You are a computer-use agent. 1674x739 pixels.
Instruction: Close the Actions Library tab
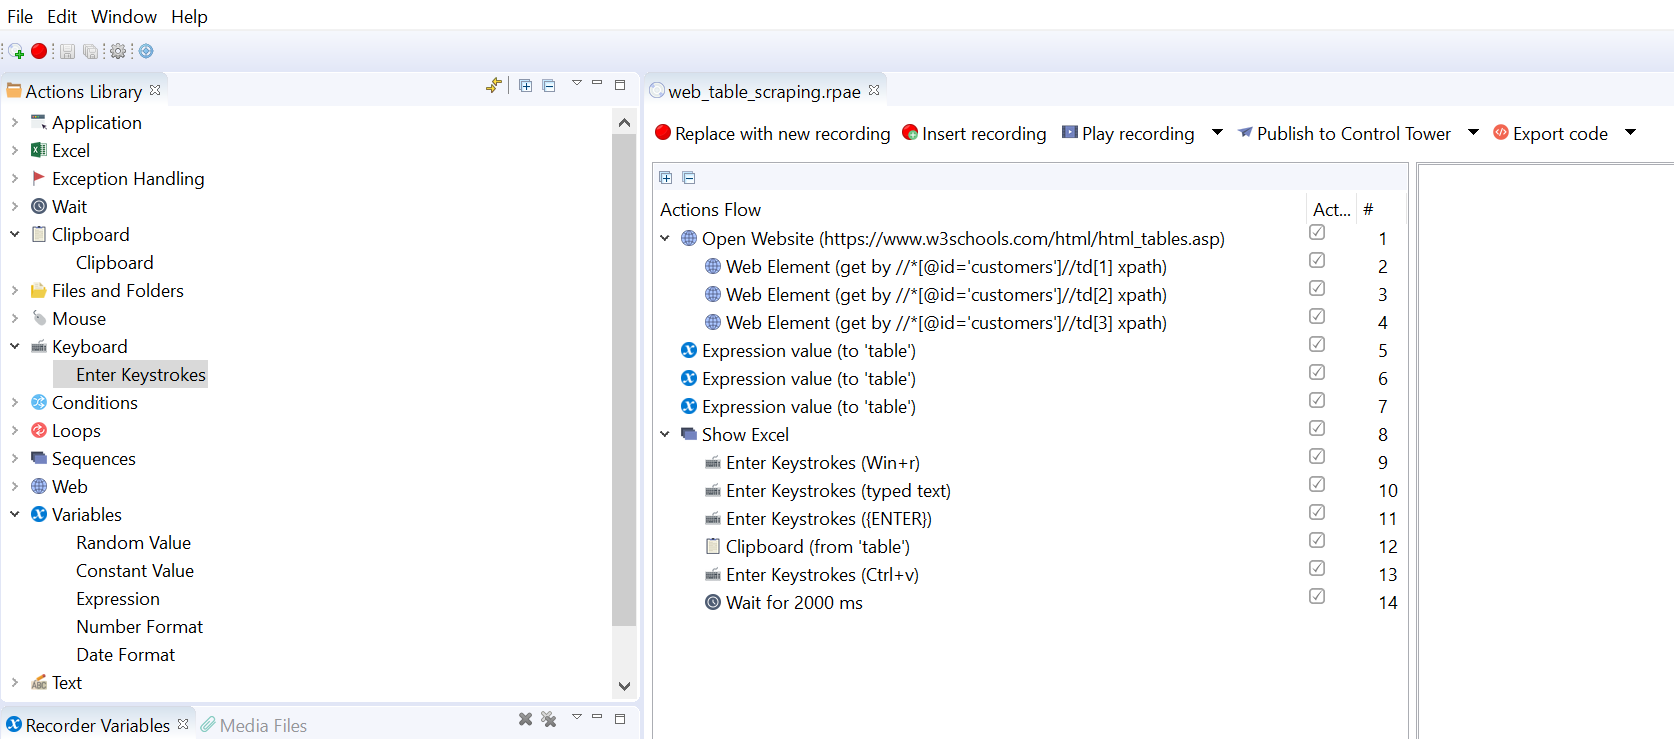[x=155, y=90]
